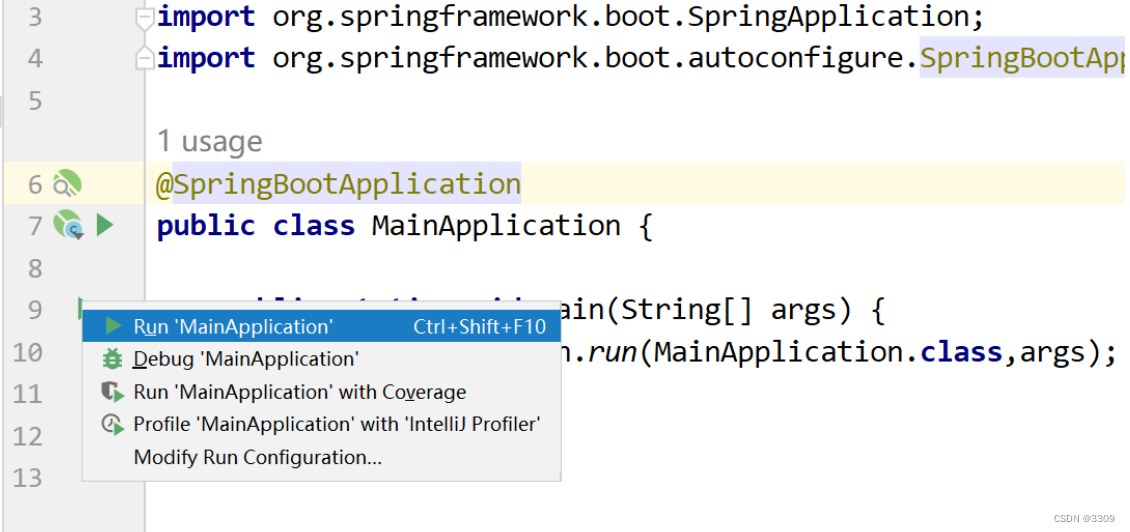1130x532 pixels.
Task: Click the Profiler icon in menu
Action: [112, 425]
